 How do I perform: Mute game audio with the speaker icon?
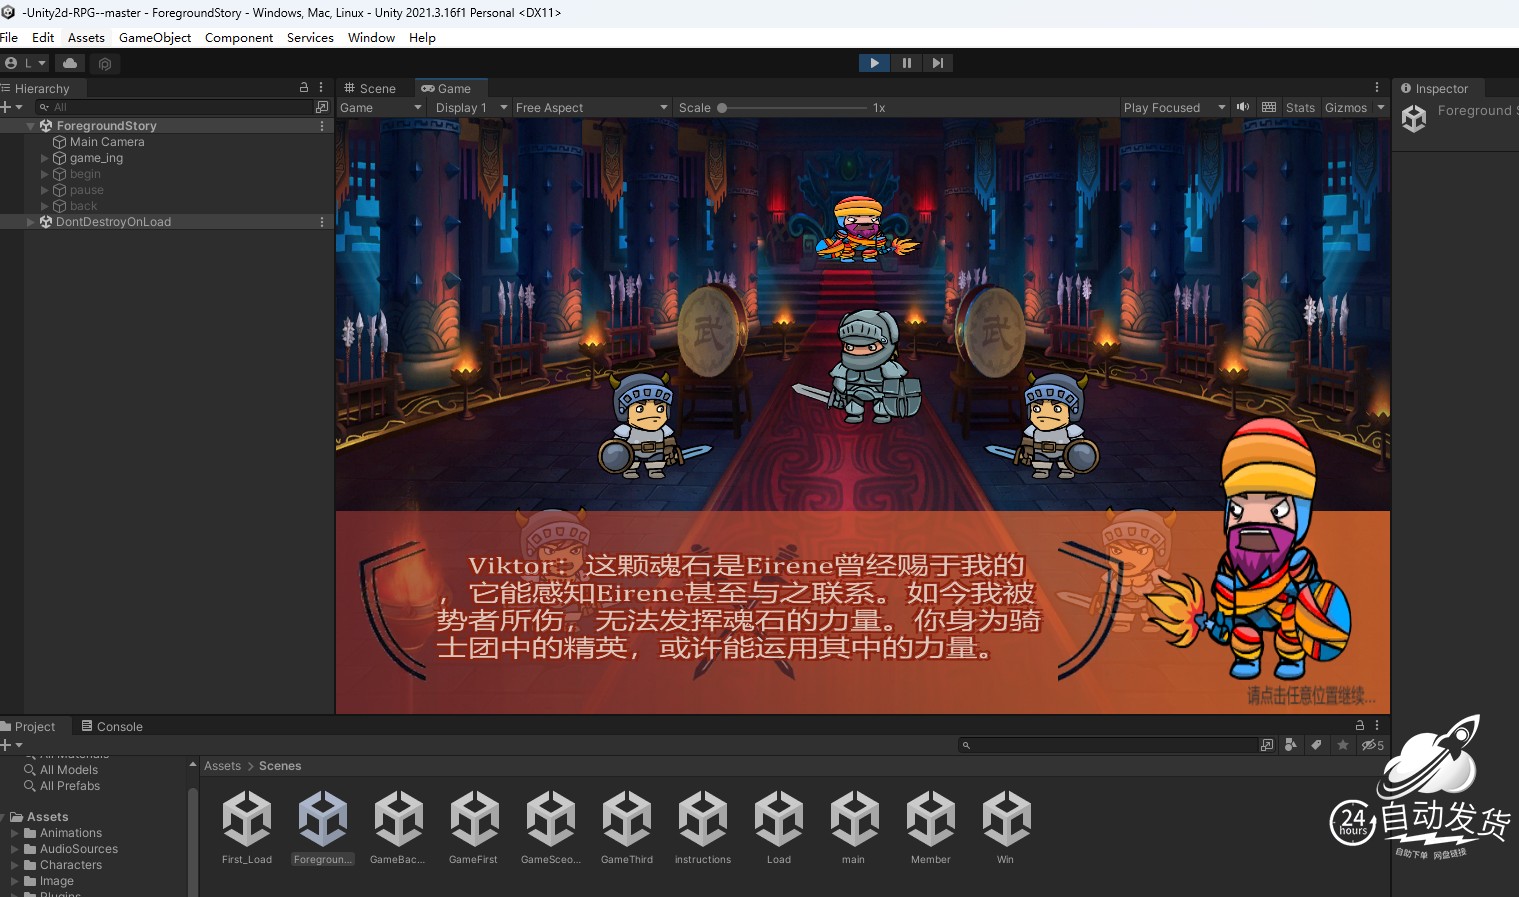click(x=1243, y=107)
